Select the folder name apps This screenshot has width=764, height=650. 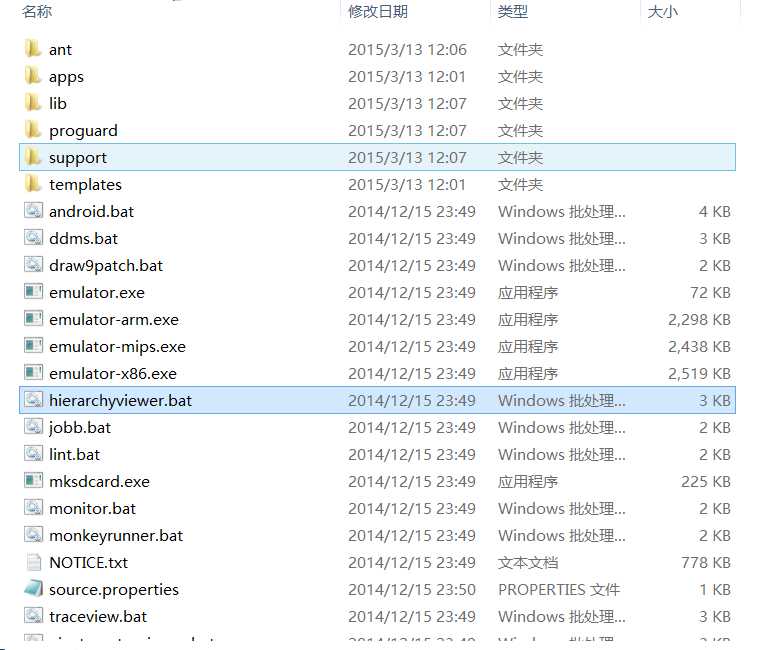(x=66, y=77)
